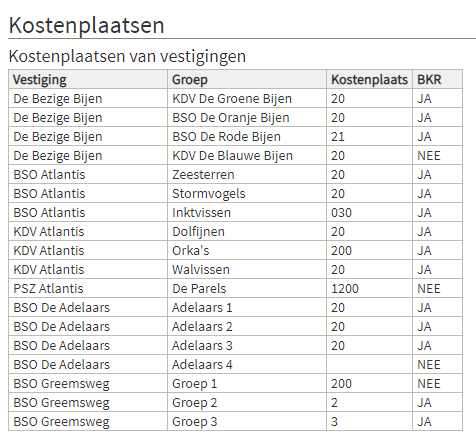Image resolution: width=476 pixels, height=440 pixels.
Task: Select the Orka's group cell
Action: pos(247,250)
